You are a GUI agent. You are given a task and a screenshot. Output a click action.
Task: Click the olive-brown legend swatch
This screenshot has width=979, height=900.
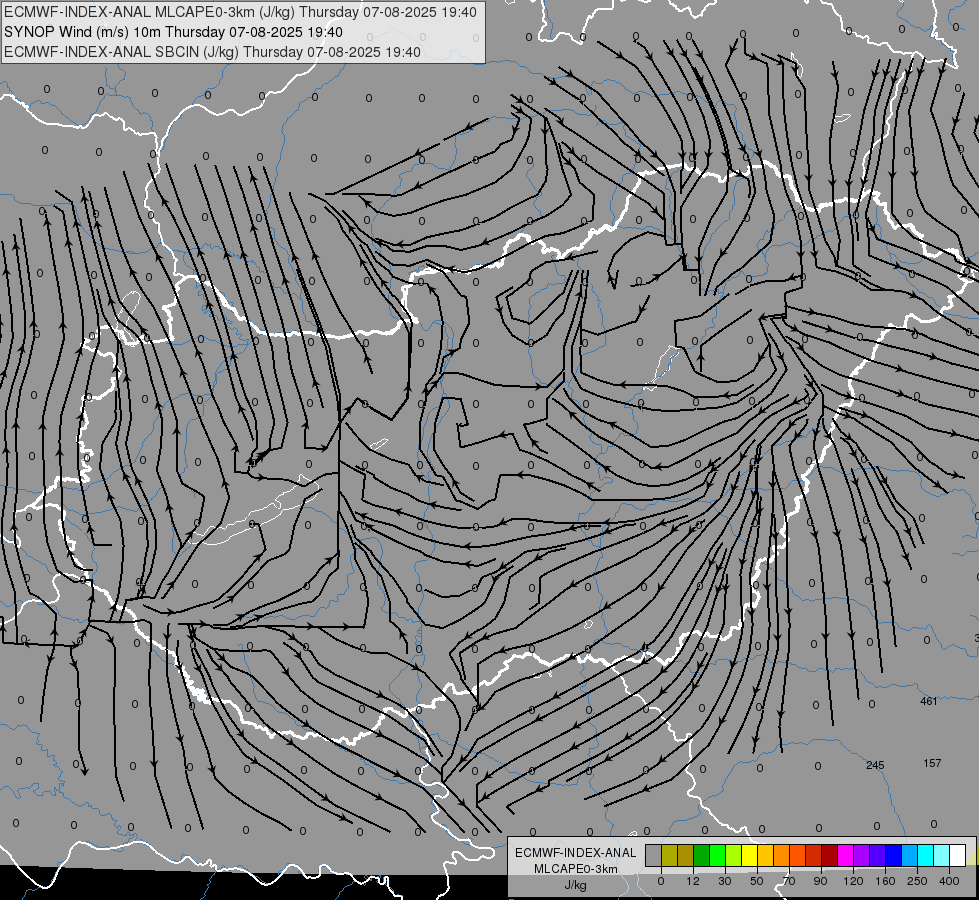[686, 856]
